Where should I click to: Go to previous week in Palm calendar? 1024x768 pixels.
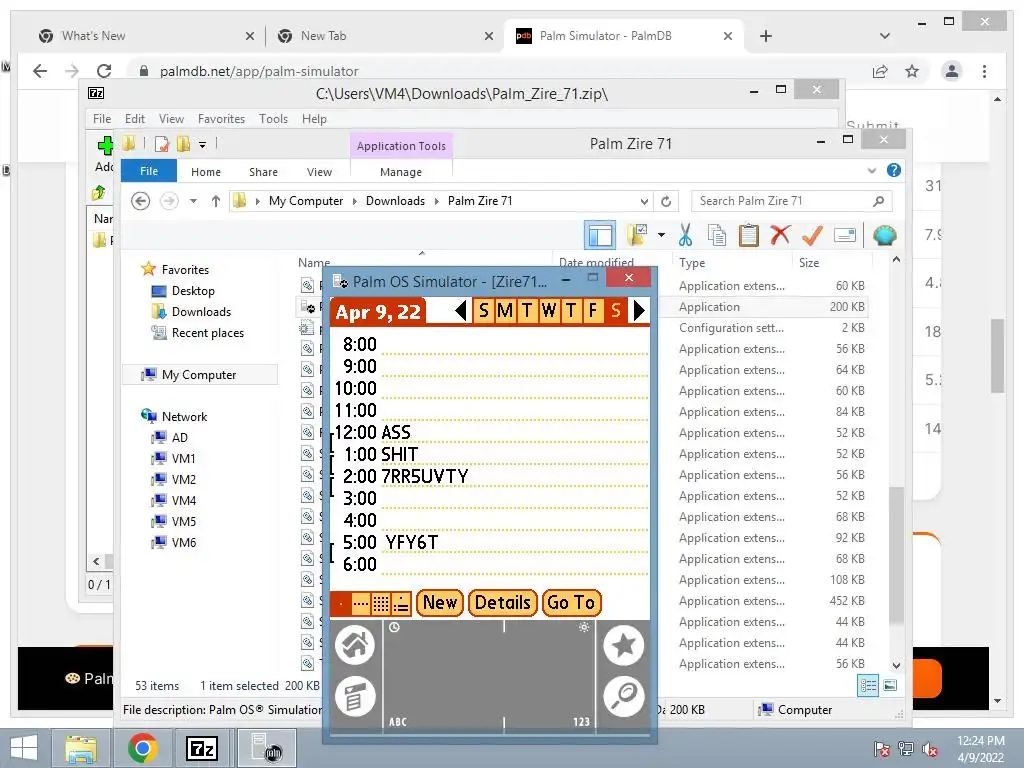pyautogui.click(x=461, y=310)
